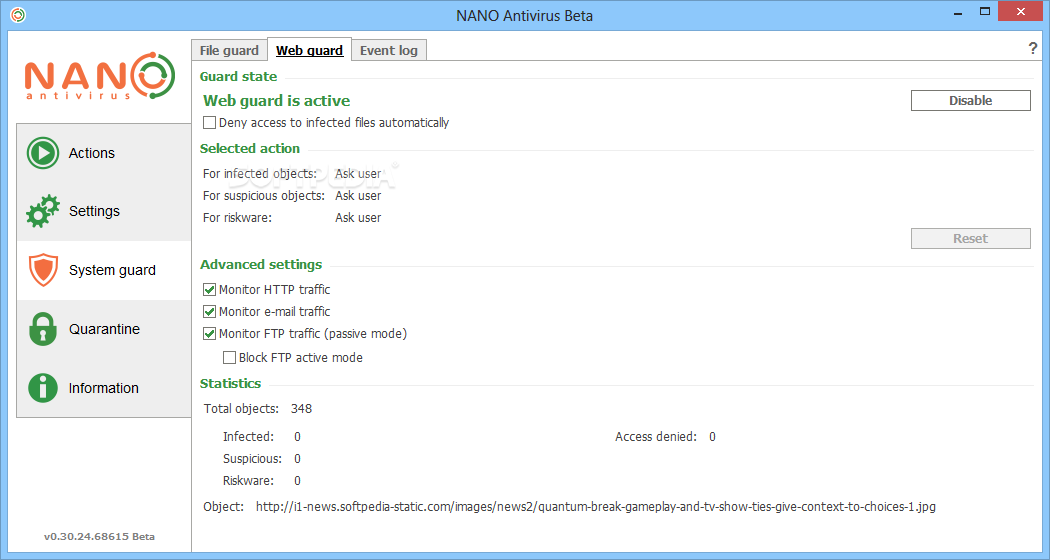Click the Guard state heading
This screenshot has width=1050, height=560.
pos(238,76)
